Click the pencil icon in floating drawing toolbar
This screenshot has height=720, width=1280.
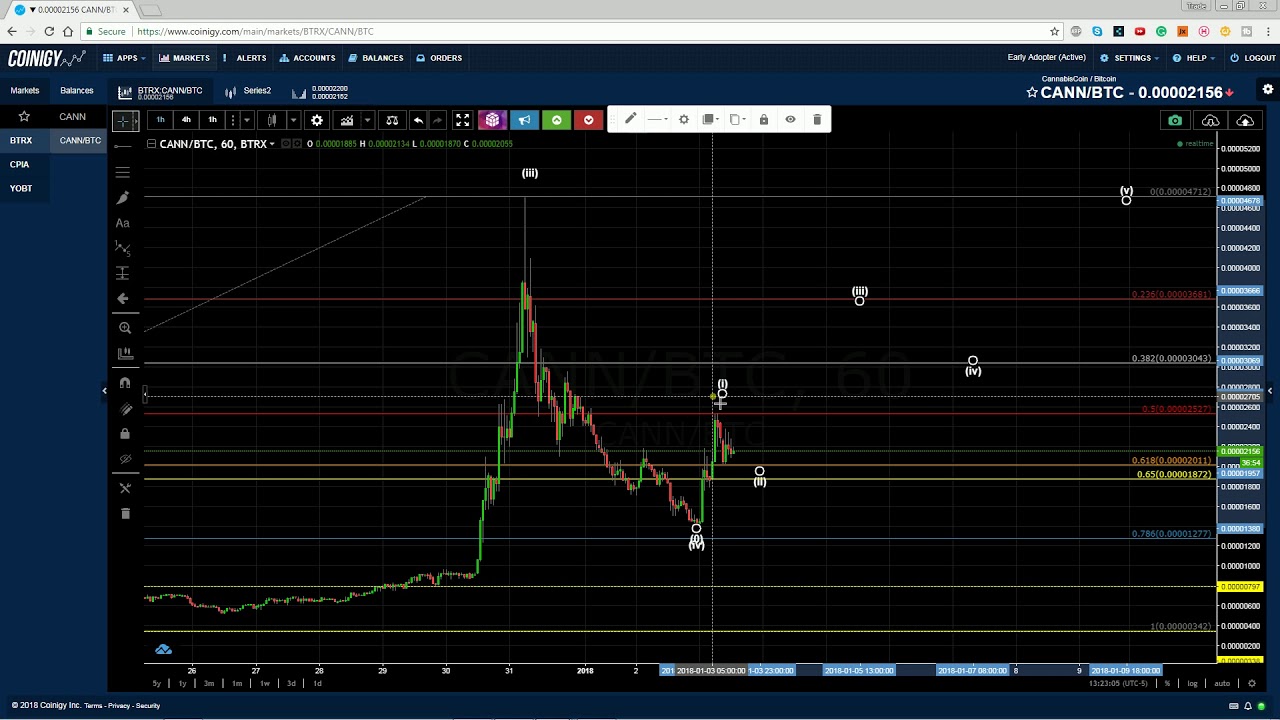coord(630,120)
